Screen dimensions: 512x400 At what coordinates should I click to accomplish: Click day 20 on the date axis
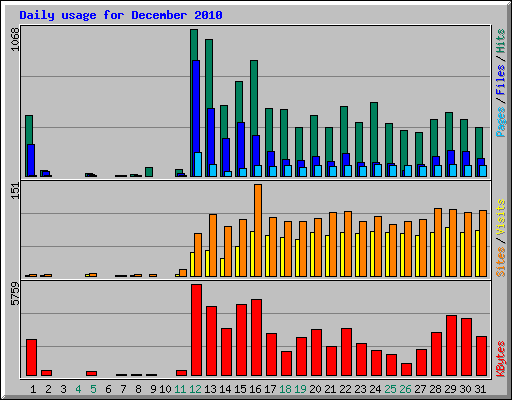[x=315, y=389]
